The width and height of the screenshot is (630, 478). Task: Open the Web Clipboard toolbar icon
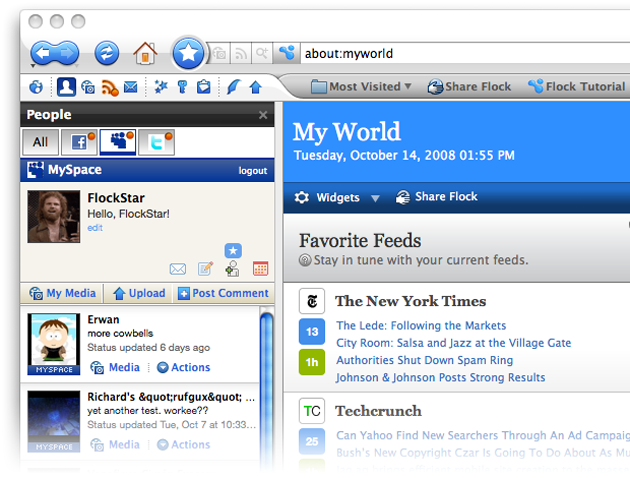click(x=204, y=87)
